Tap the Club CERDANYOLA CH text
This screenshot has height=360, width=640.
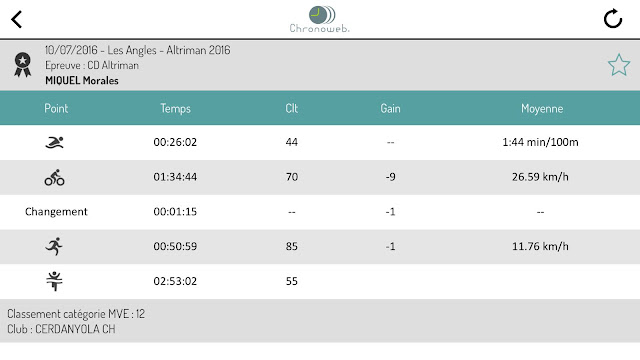tap(61, 329)
